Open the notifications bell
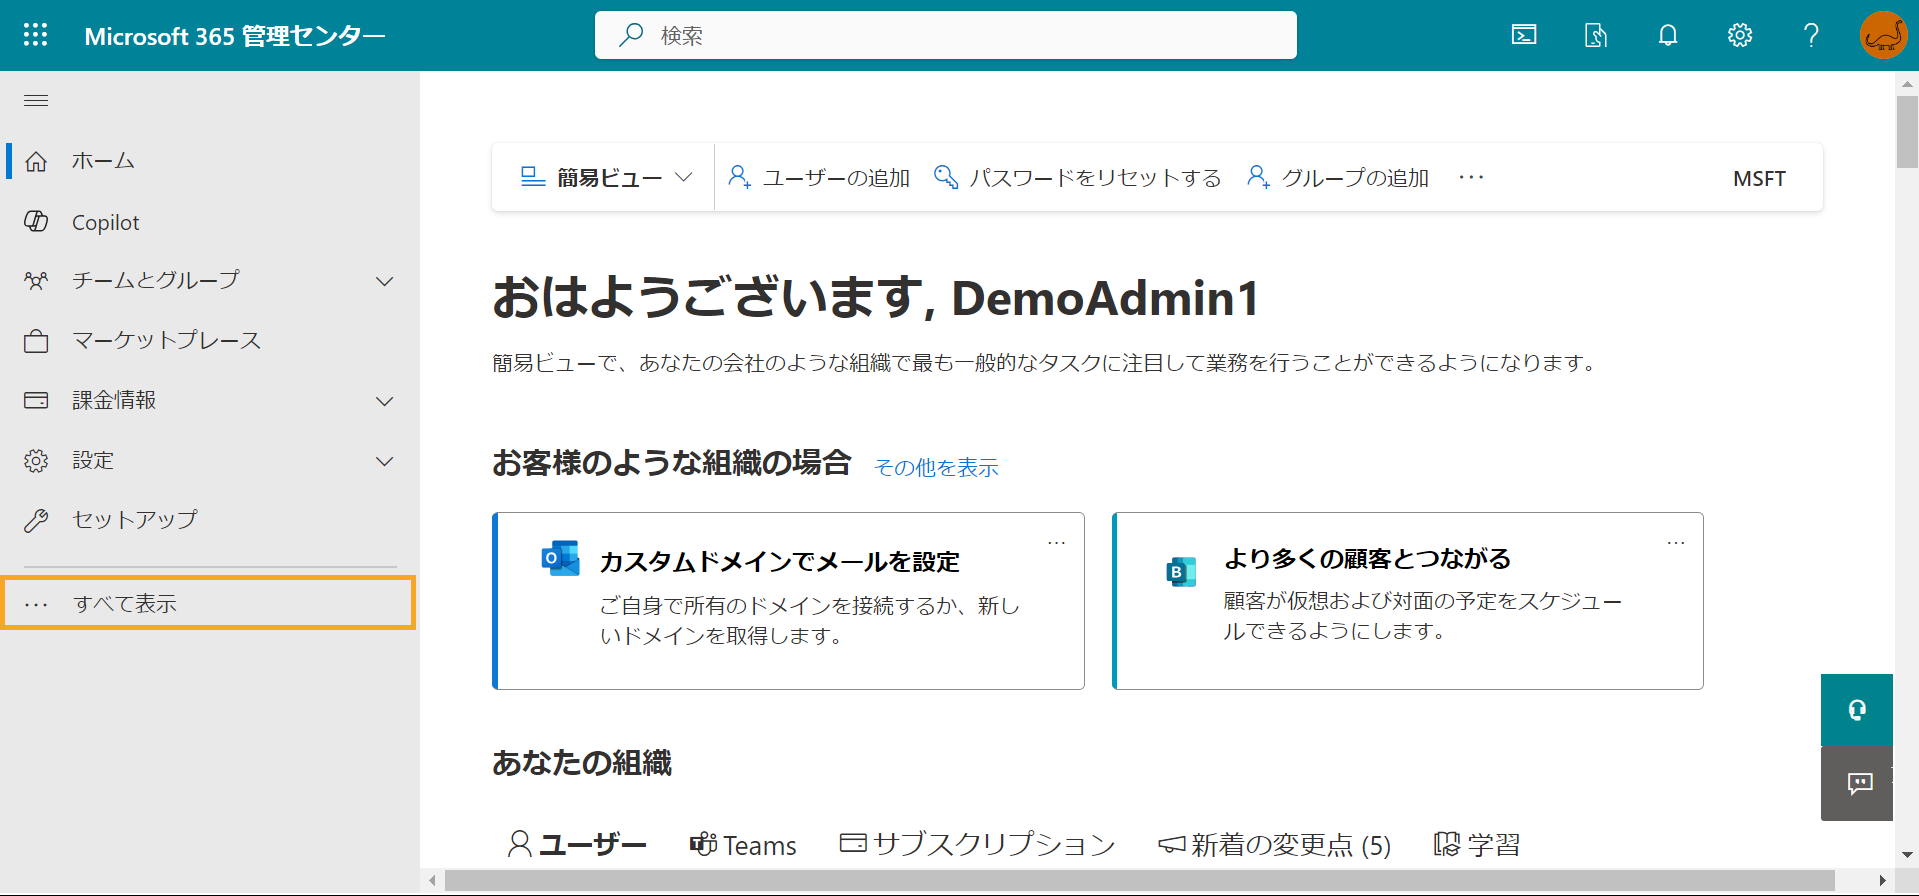The width and height of the screenshot is (1919, 896). (x=1668, y=36)
